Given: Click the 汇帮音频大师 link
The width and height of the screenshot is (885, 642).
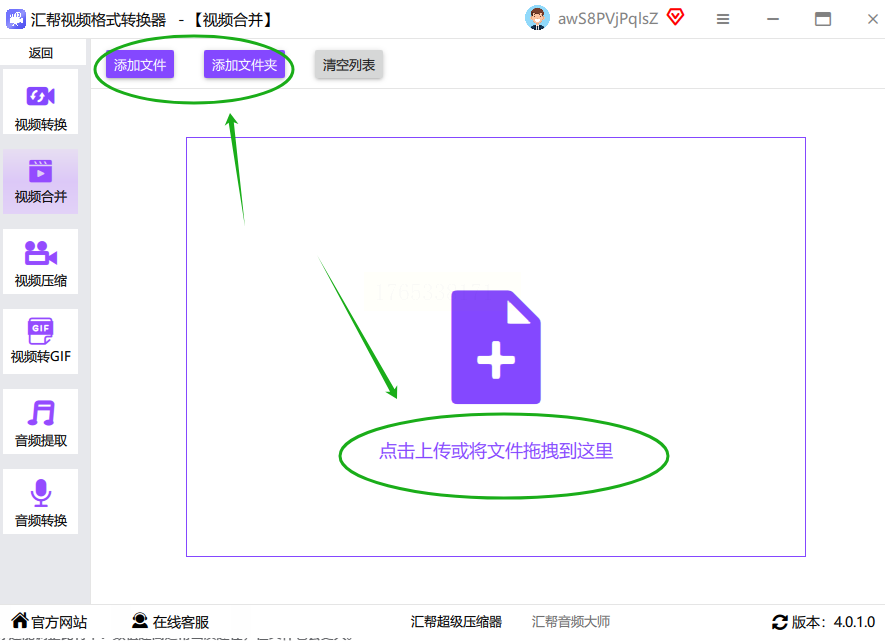Looking at the screenshot, I should tap(571, 622).
